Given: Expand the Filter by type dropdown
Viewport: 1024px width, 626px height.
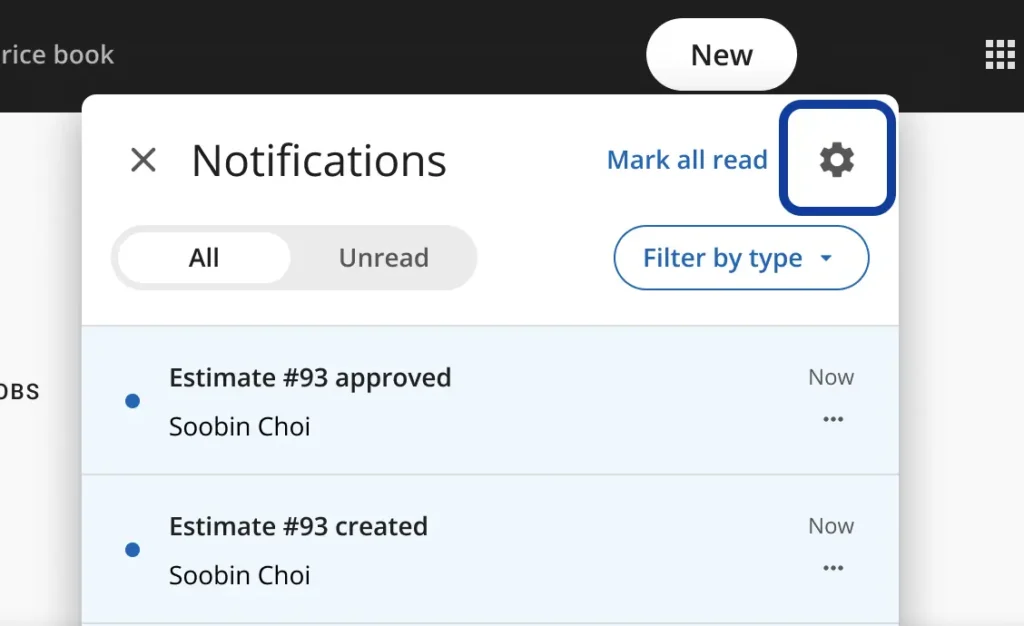Looking at the screenshot, I should [x=740, y=258].
